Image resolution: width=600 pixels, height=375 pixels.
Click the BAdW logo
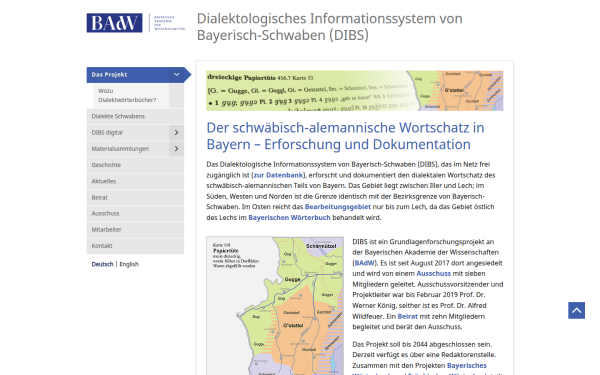[x=135, y=23]
